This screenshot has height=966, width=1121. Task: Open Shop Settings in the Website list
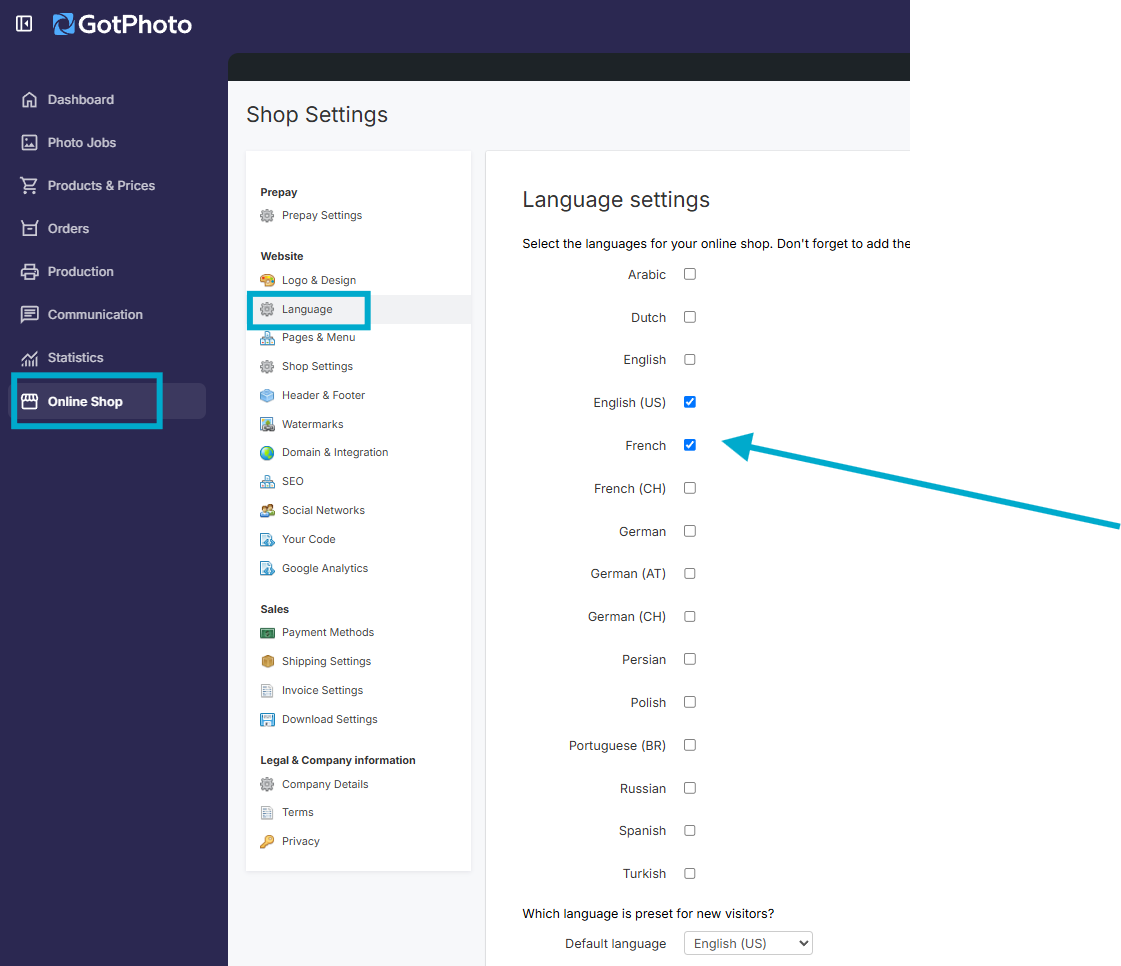(317, 366)
